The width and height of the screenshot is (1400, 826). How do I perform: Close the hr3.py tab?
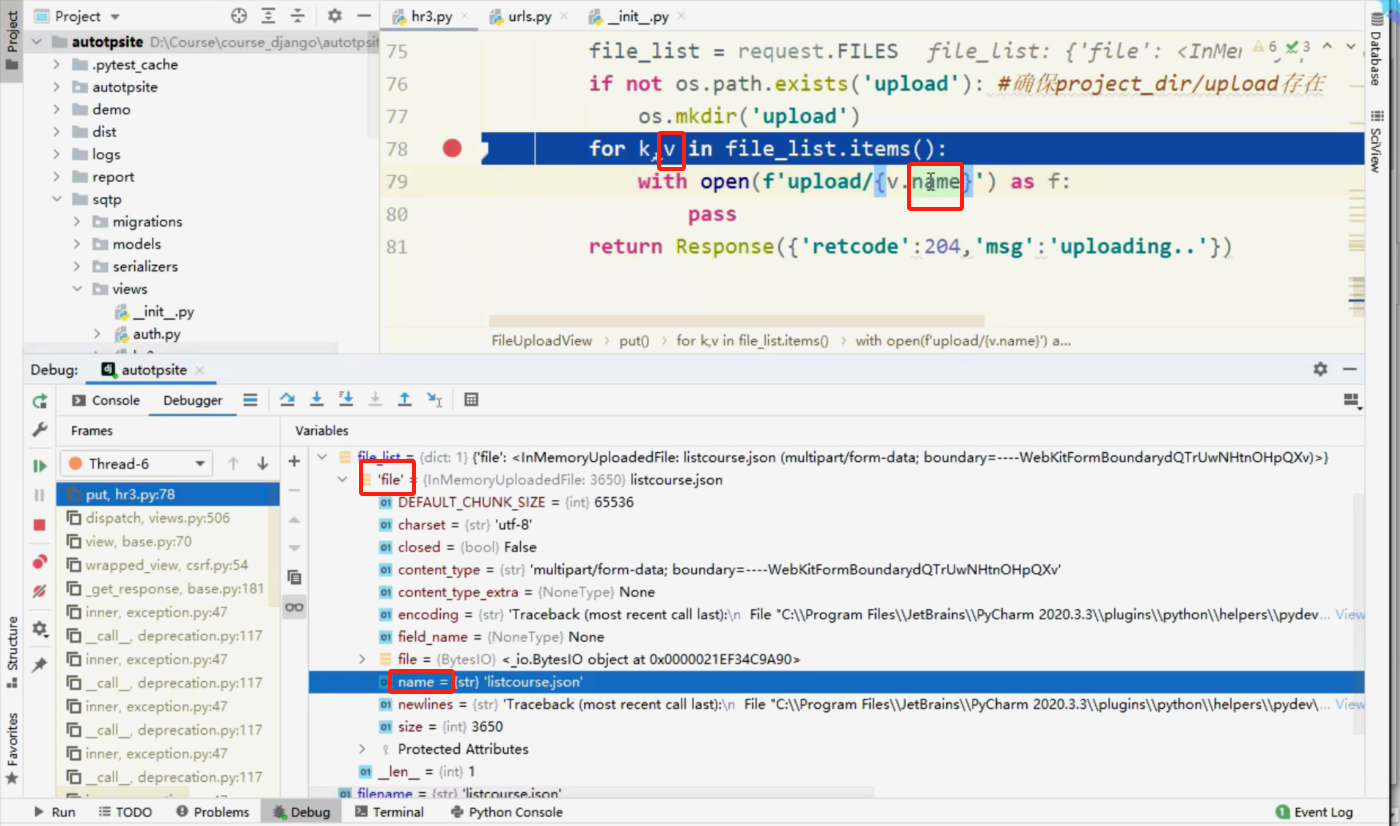tap(467, 18)
